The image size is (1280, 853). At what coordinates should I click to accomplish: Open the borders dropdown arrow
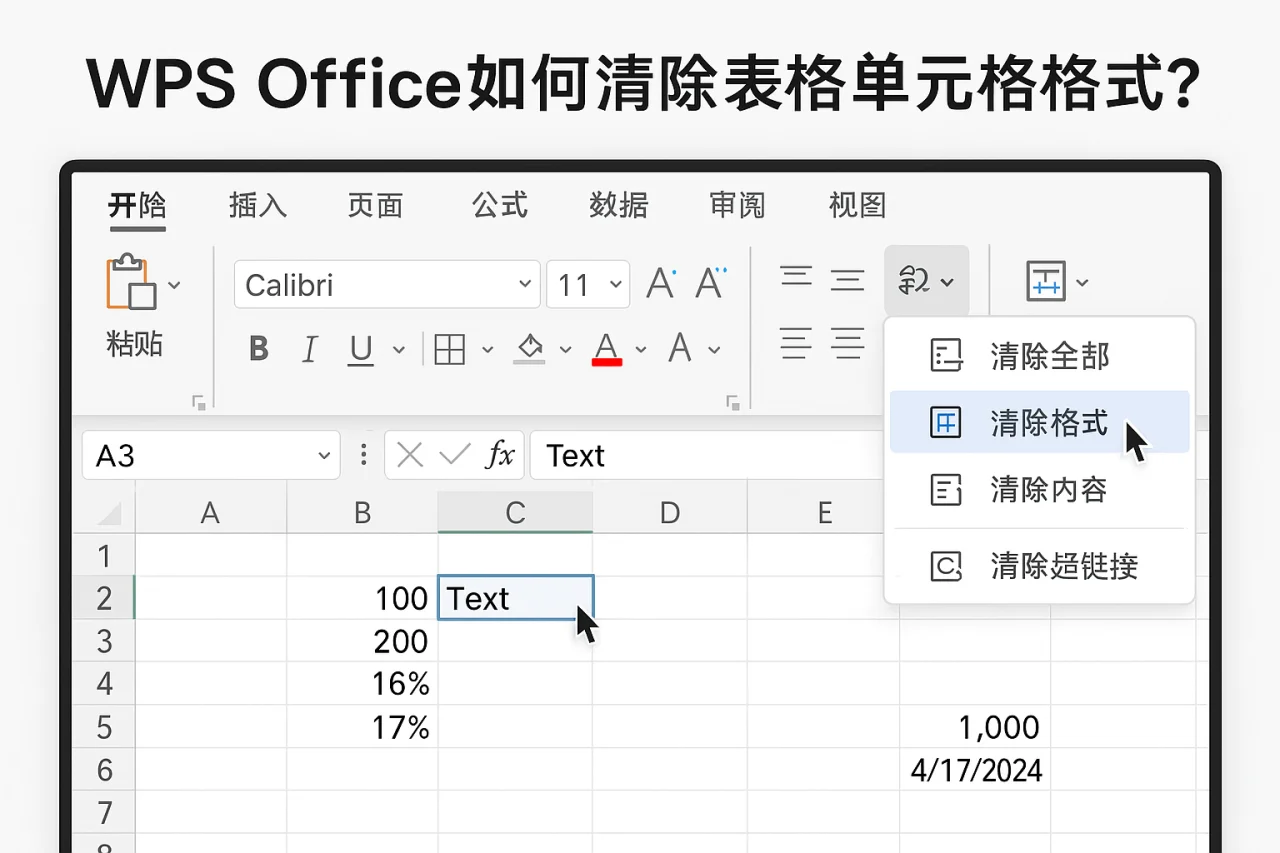point(487,350)
